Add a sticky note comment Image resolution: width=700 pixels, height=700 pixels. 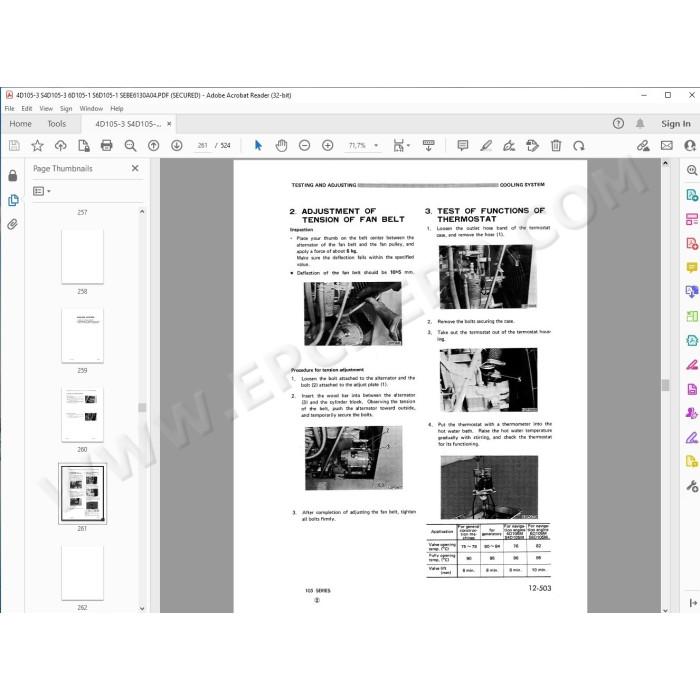(x=463, y=146)
